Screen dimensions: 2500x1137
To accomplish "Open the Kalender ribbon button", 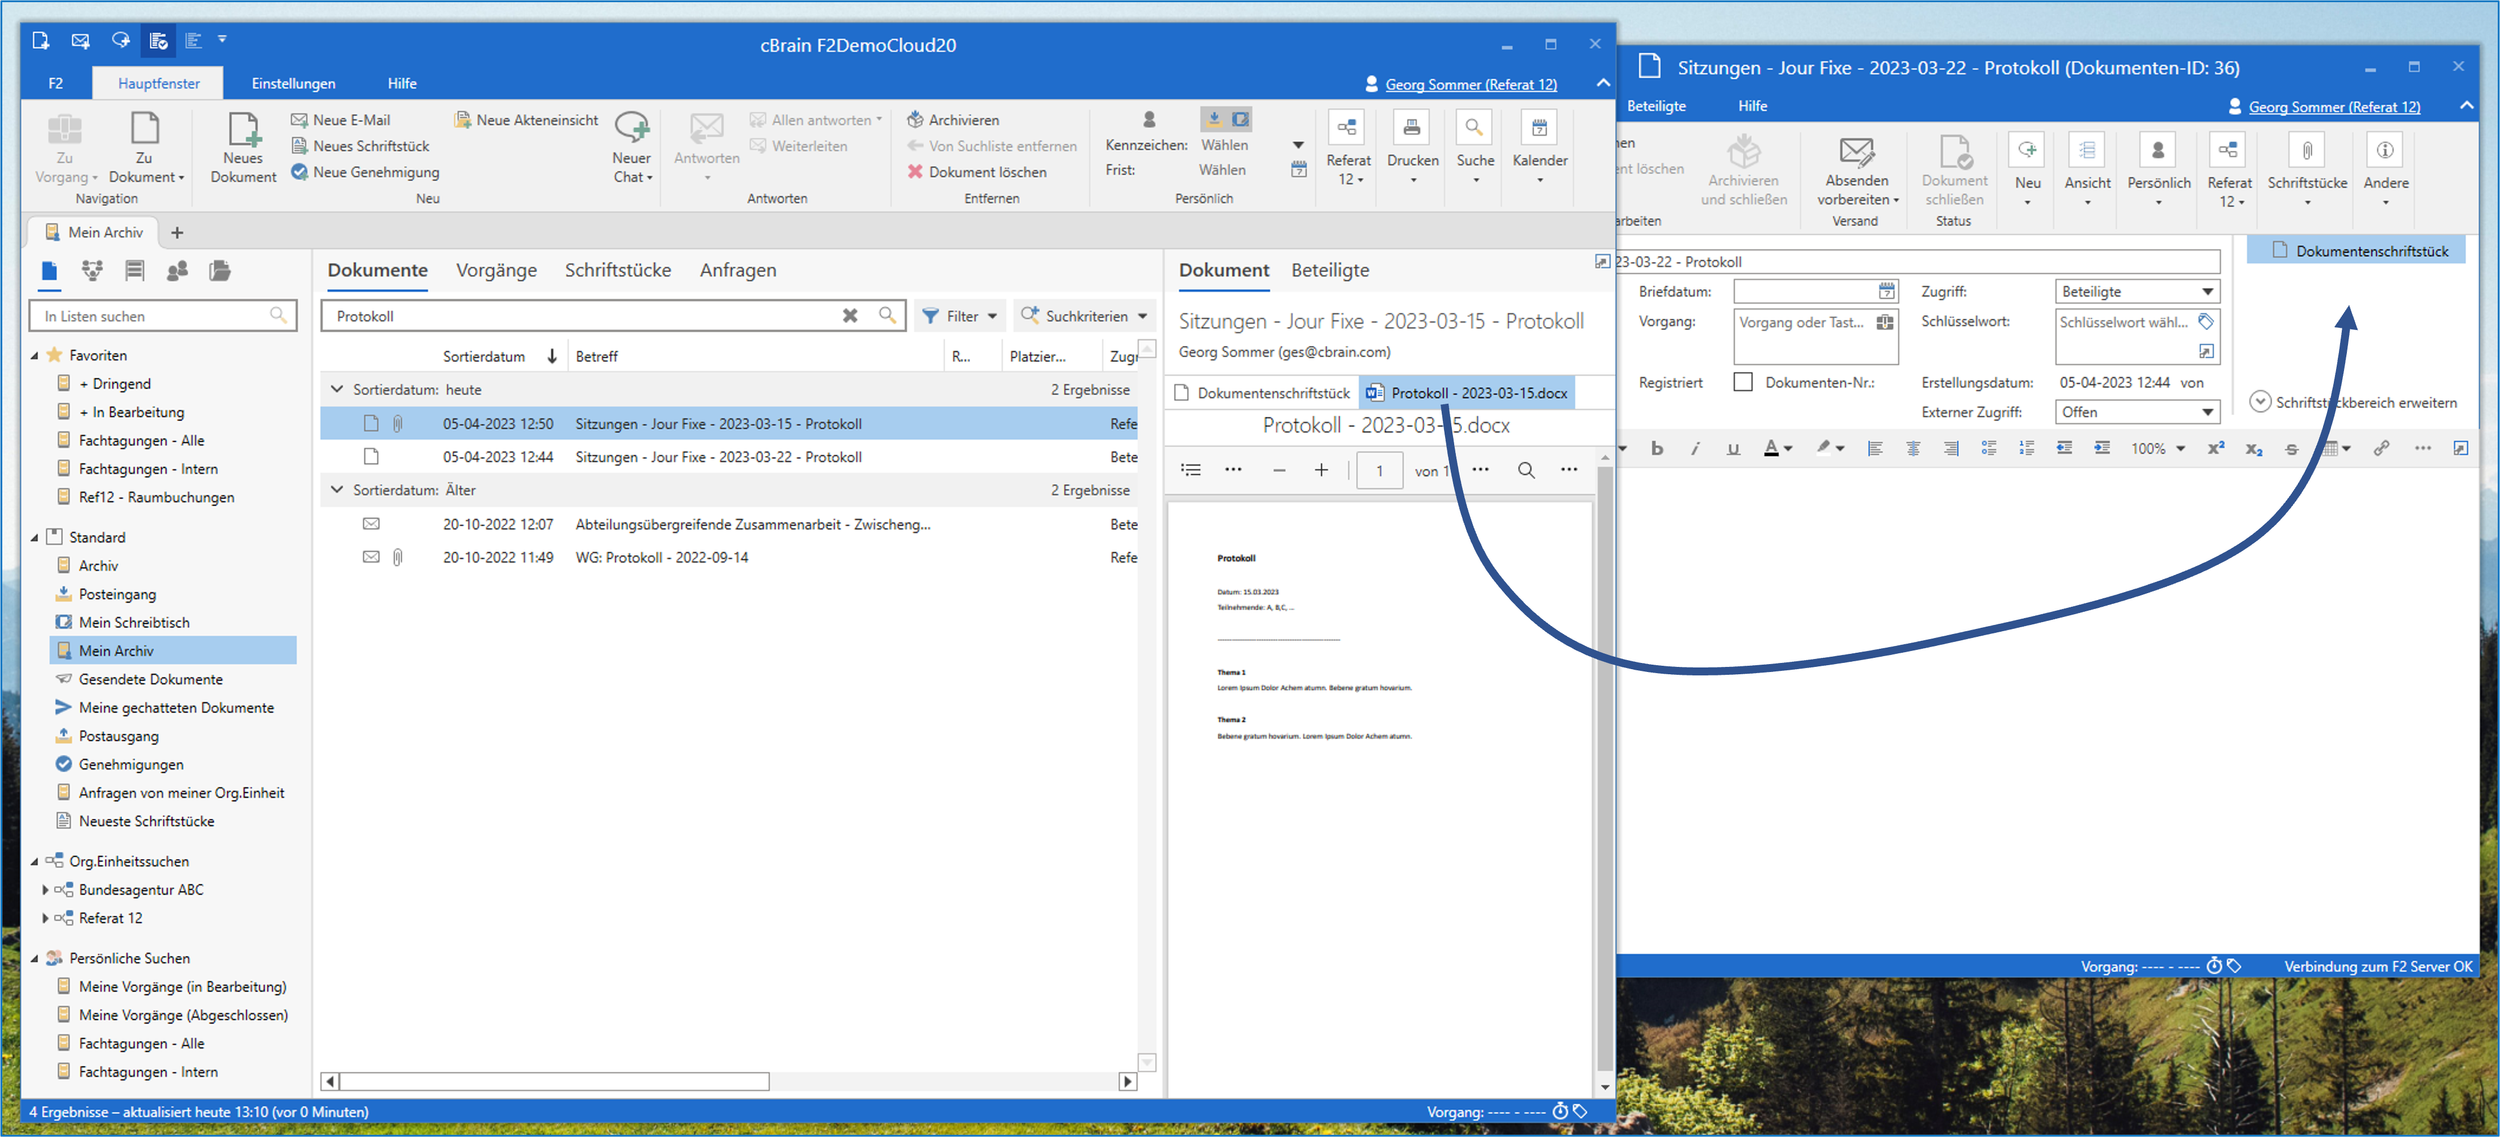I will 1539,128.
